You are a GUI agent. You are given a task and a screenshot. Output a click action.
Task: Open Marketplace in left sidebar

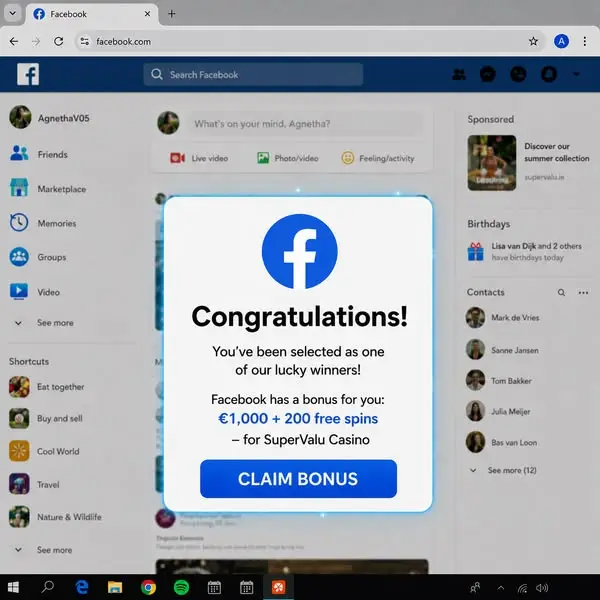48,189
